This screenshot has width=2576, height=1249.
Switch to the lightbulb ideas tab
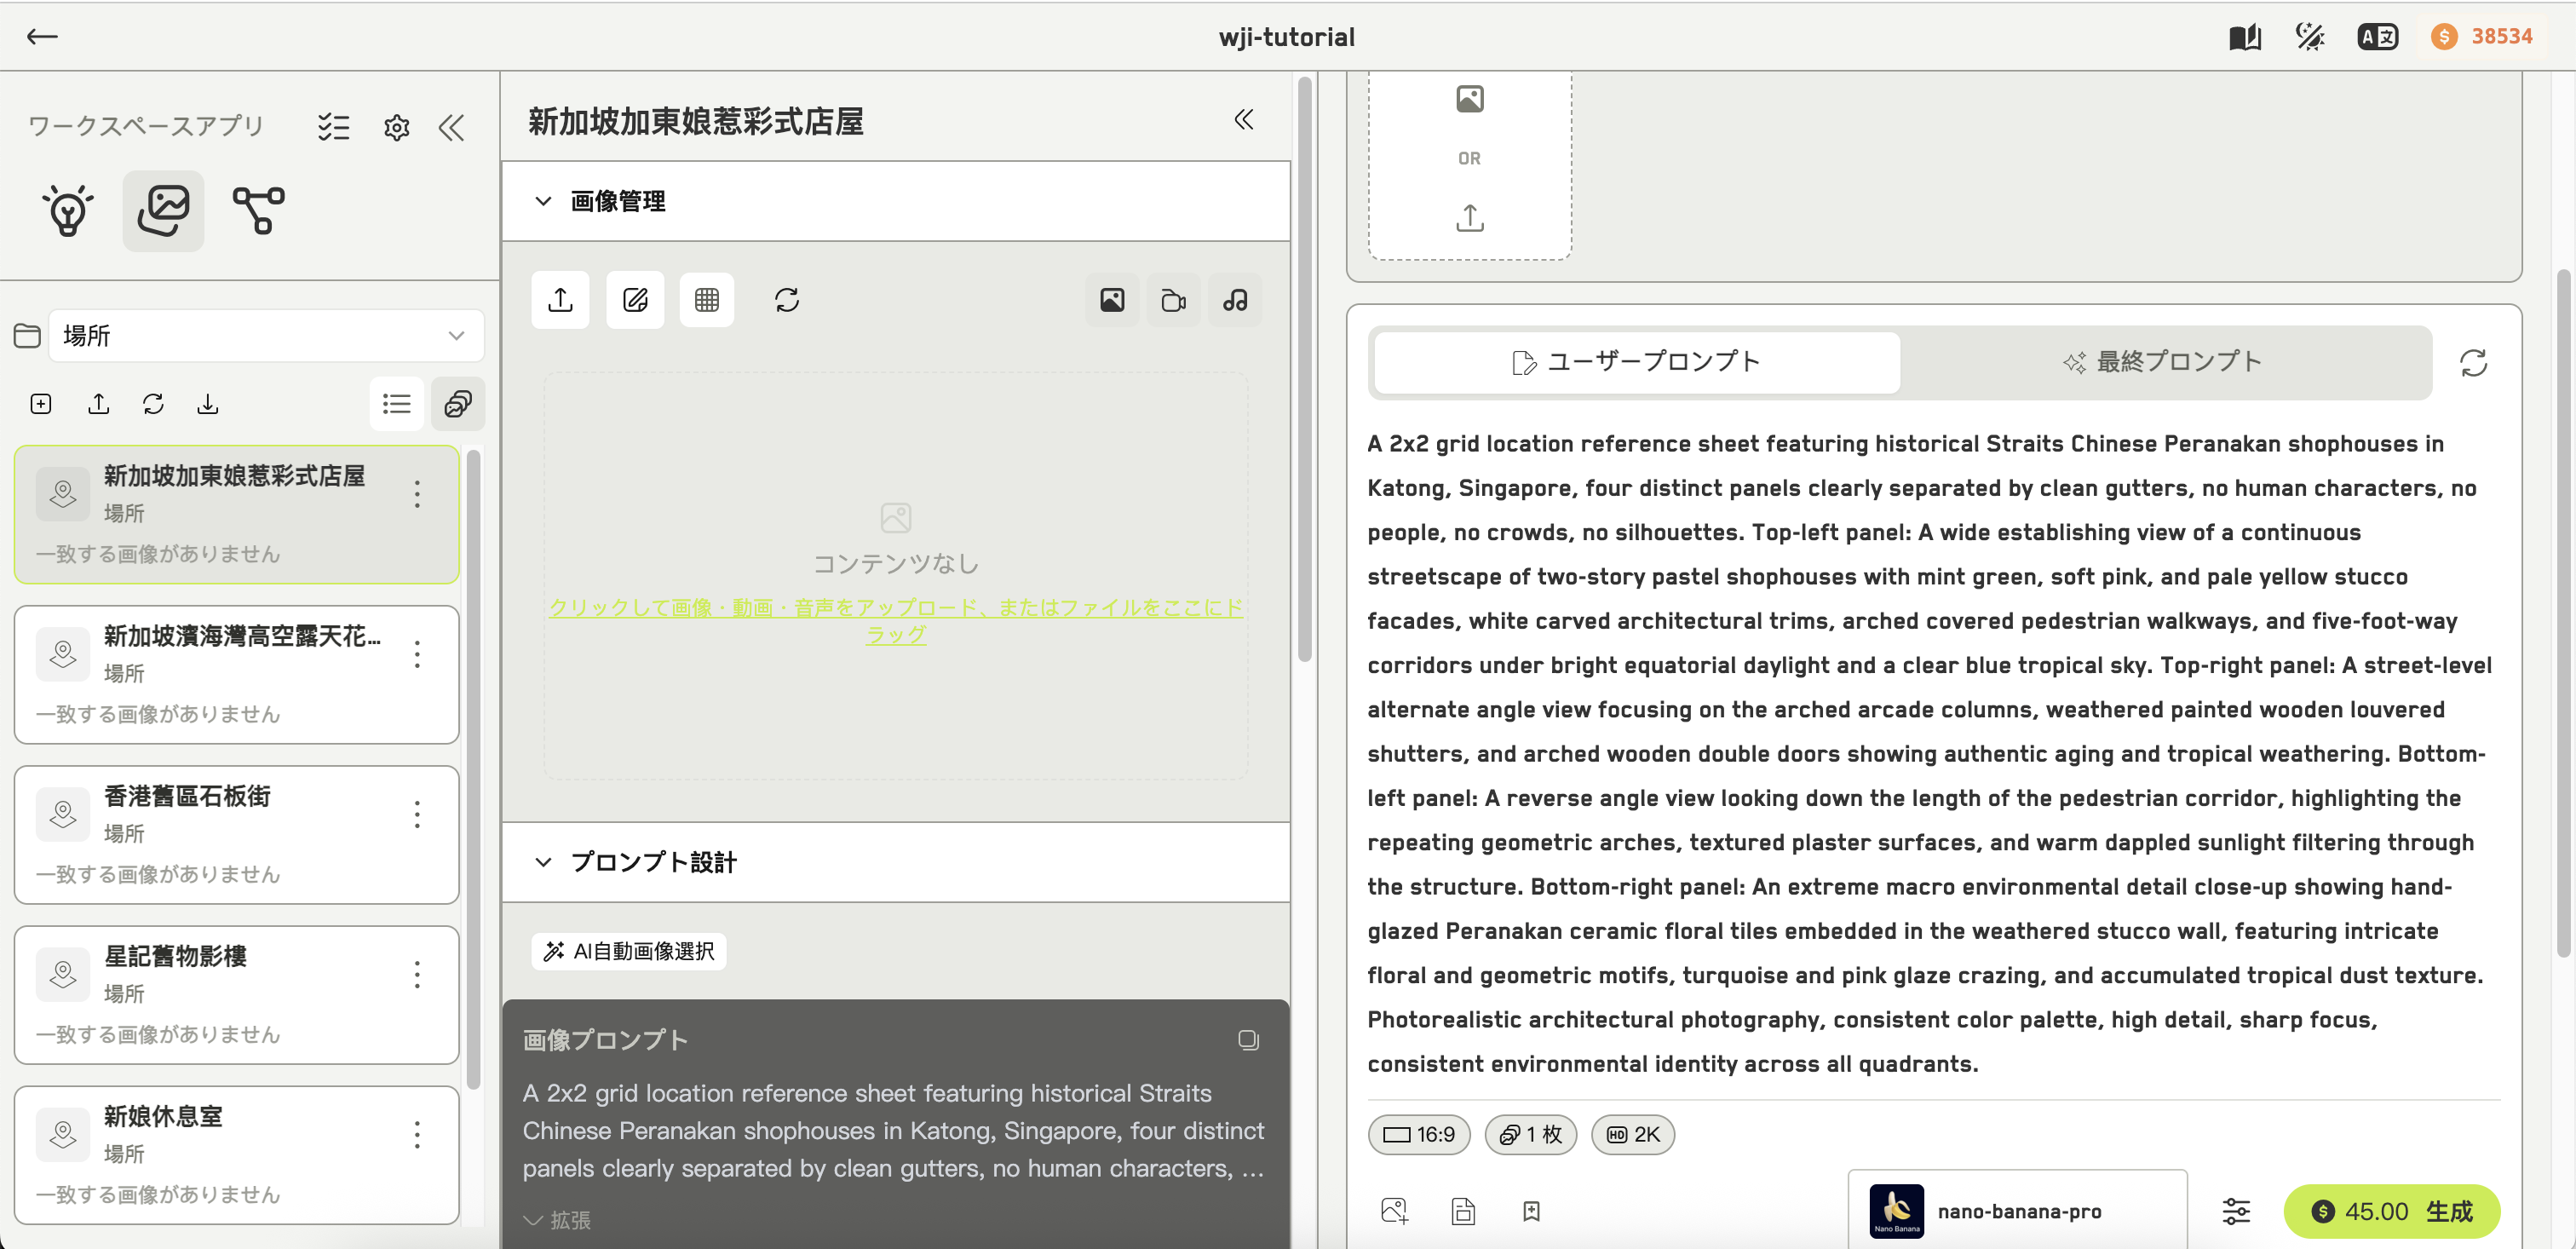(68, 210)
